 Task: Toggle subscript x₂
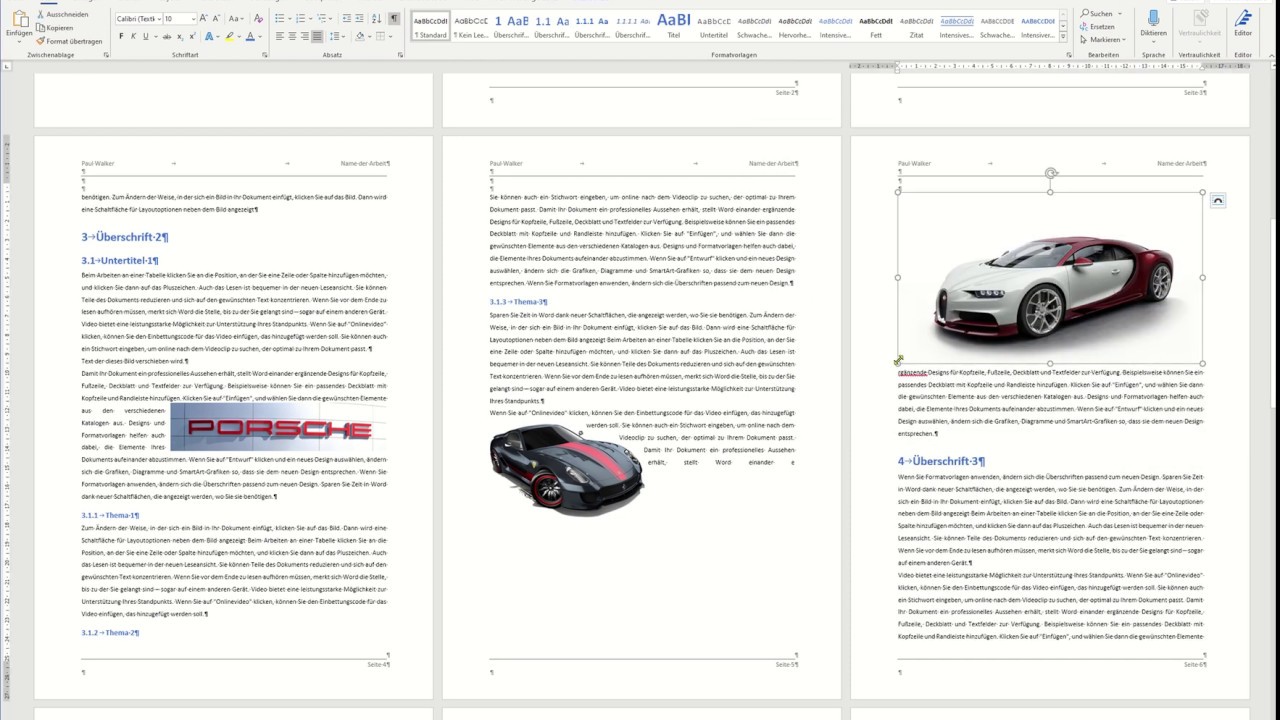(x=180, y=36)
